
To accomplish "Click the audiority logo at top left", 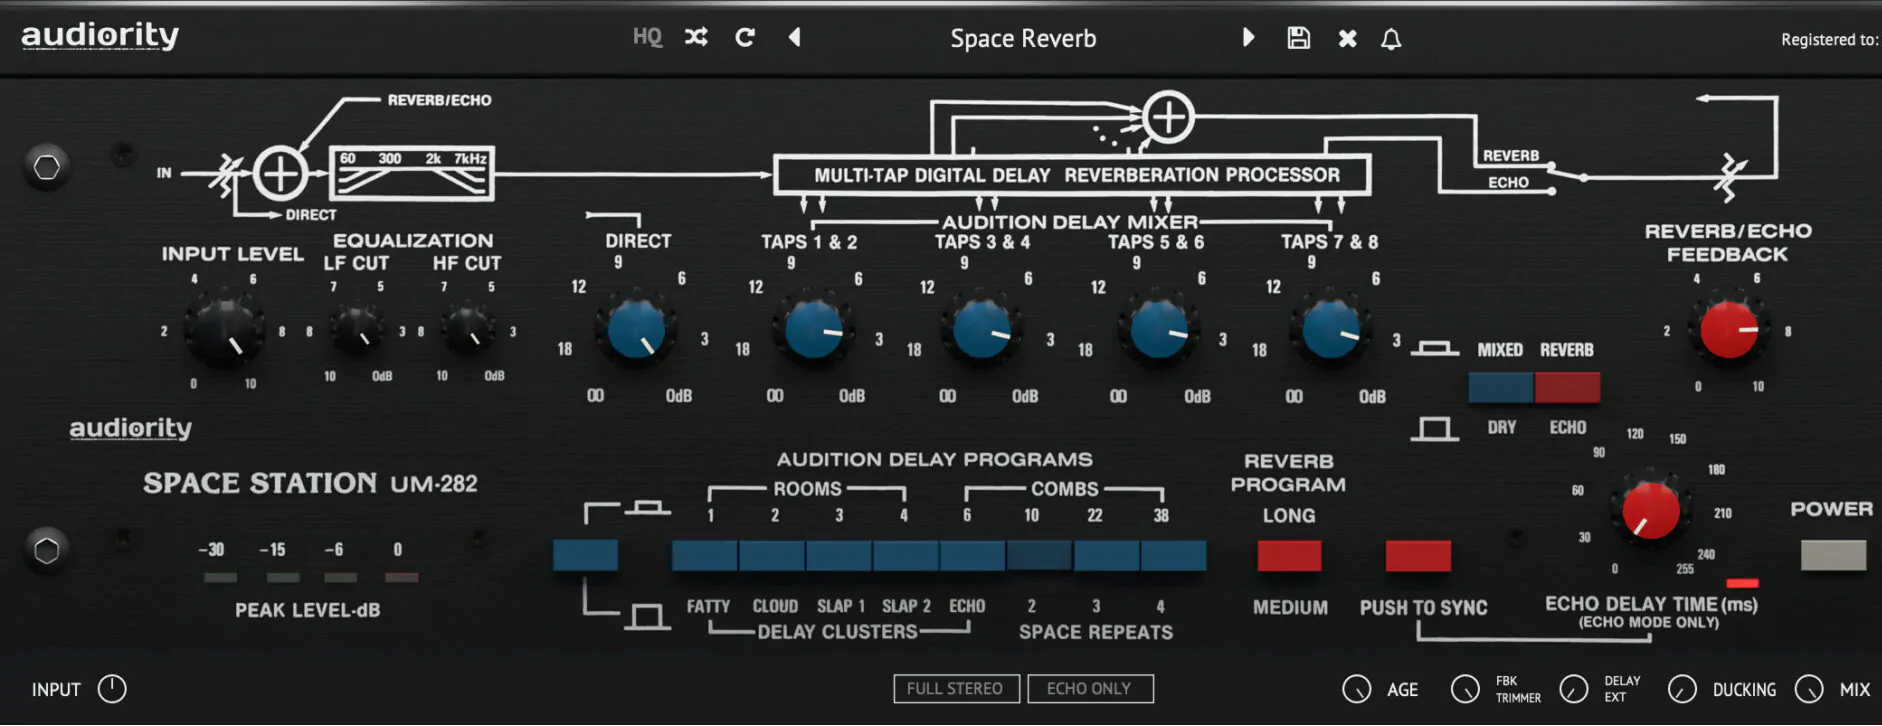I will [100, 36].
